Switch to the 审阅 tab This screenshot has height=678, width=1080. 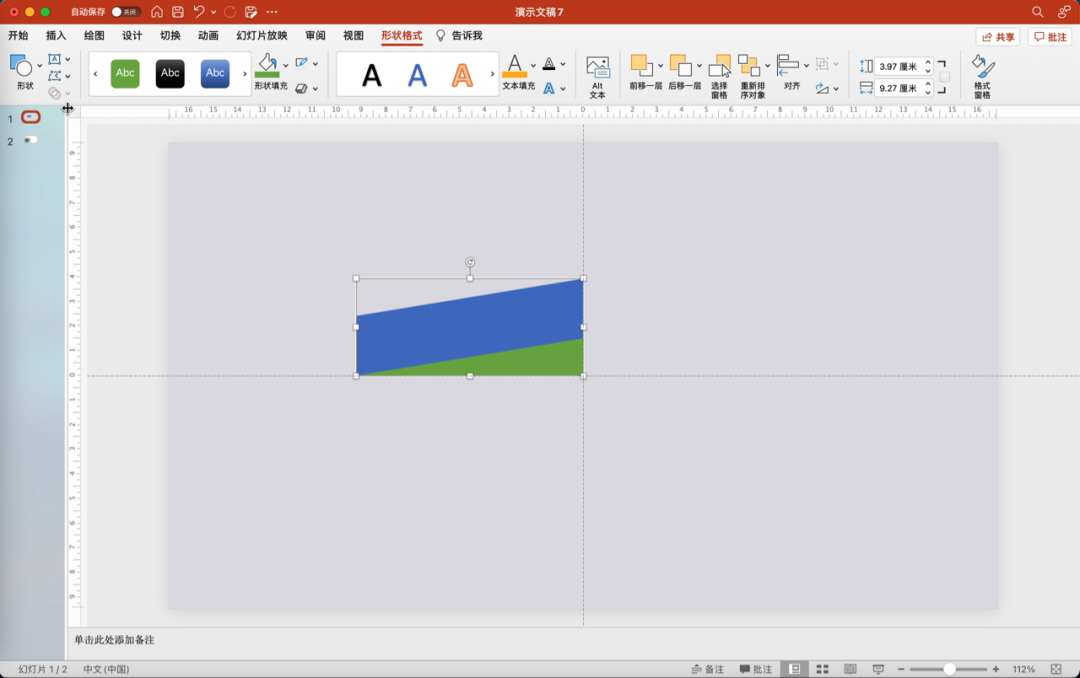[315, 35]
